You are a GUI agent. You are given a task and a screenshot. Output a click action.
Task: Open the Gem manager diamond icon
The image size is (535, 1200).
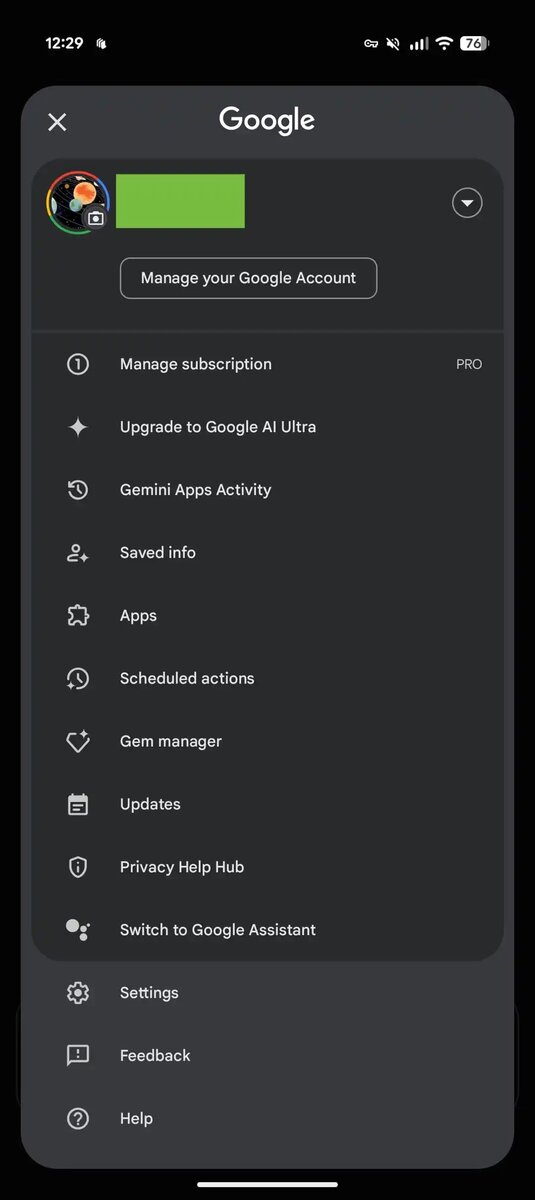[x=78, y=741]
